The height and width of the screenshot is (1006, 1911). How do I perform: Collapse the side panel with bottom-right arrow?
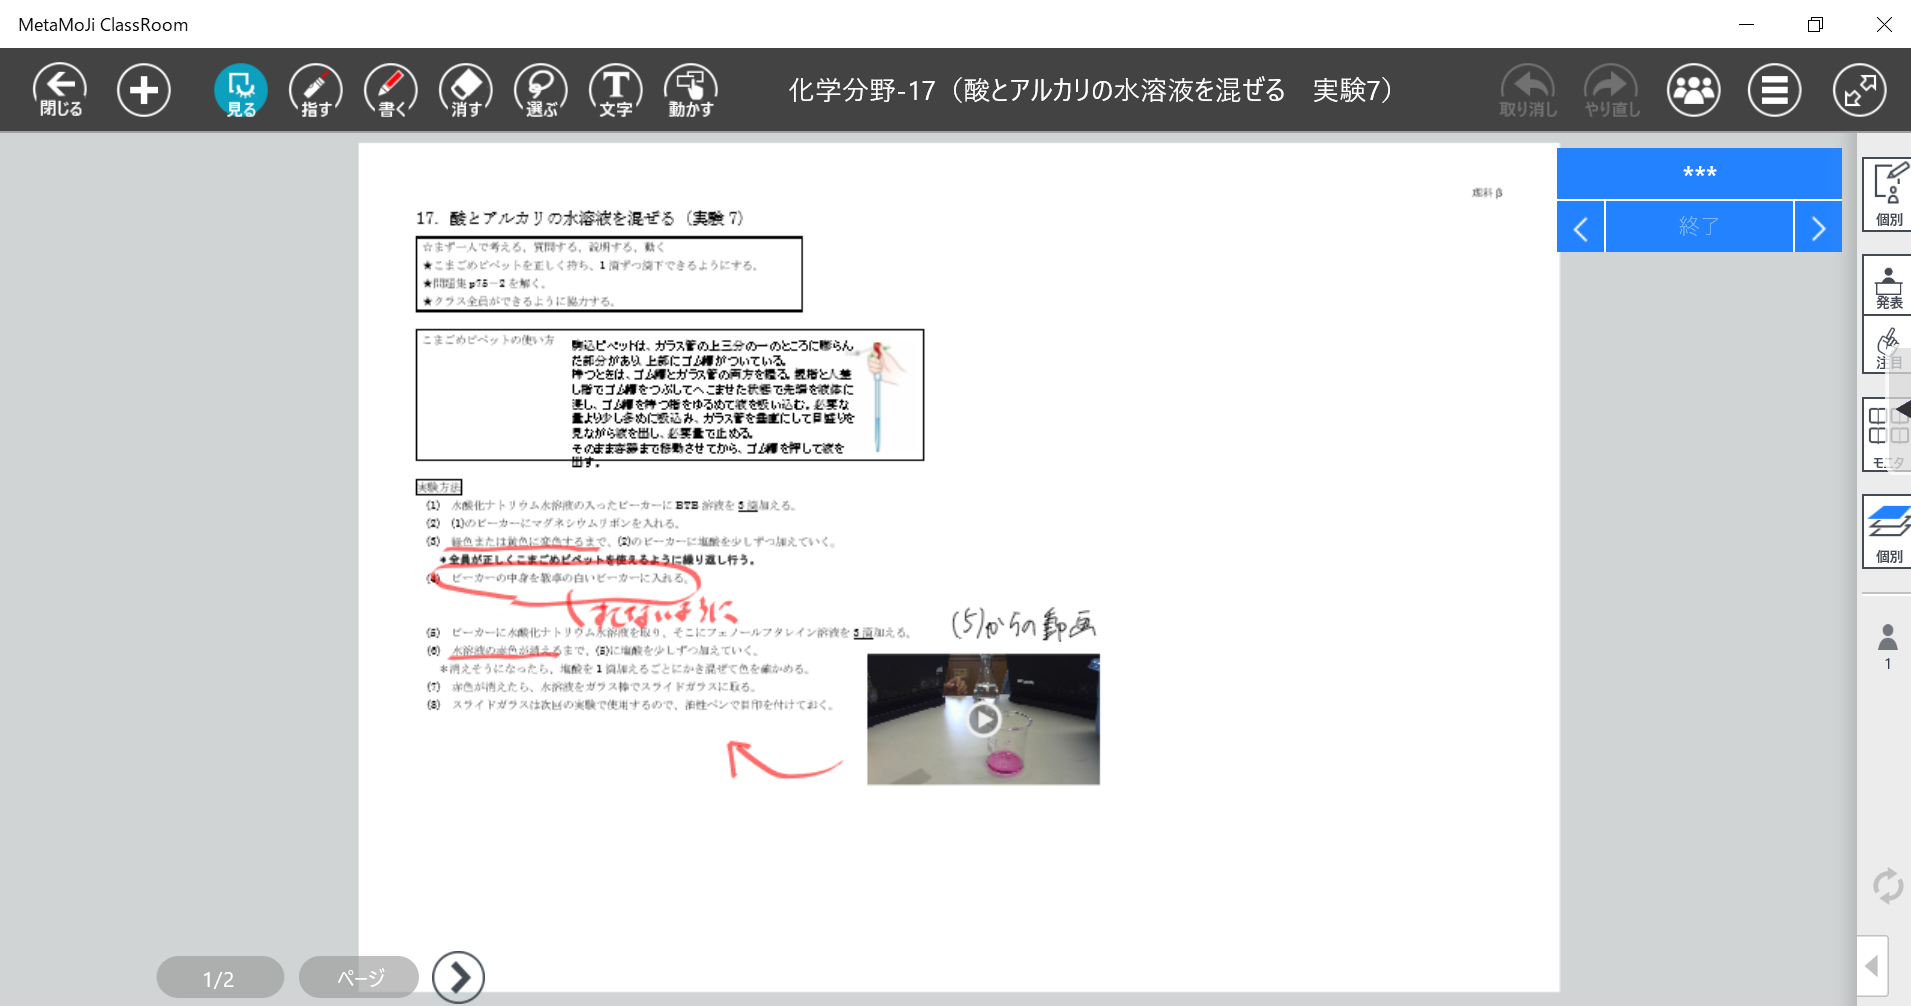pos(1872,966)
